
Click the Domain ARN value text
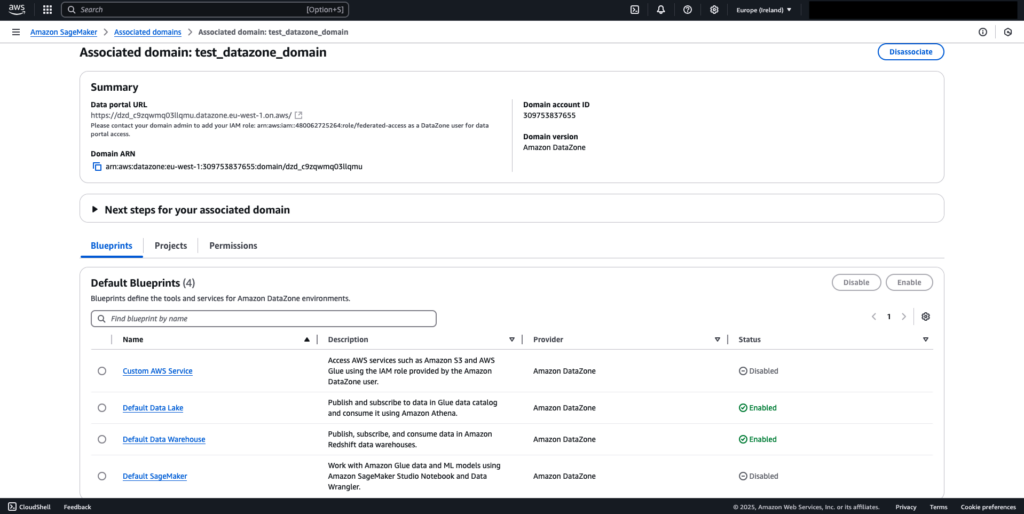[x=234, y=167]
